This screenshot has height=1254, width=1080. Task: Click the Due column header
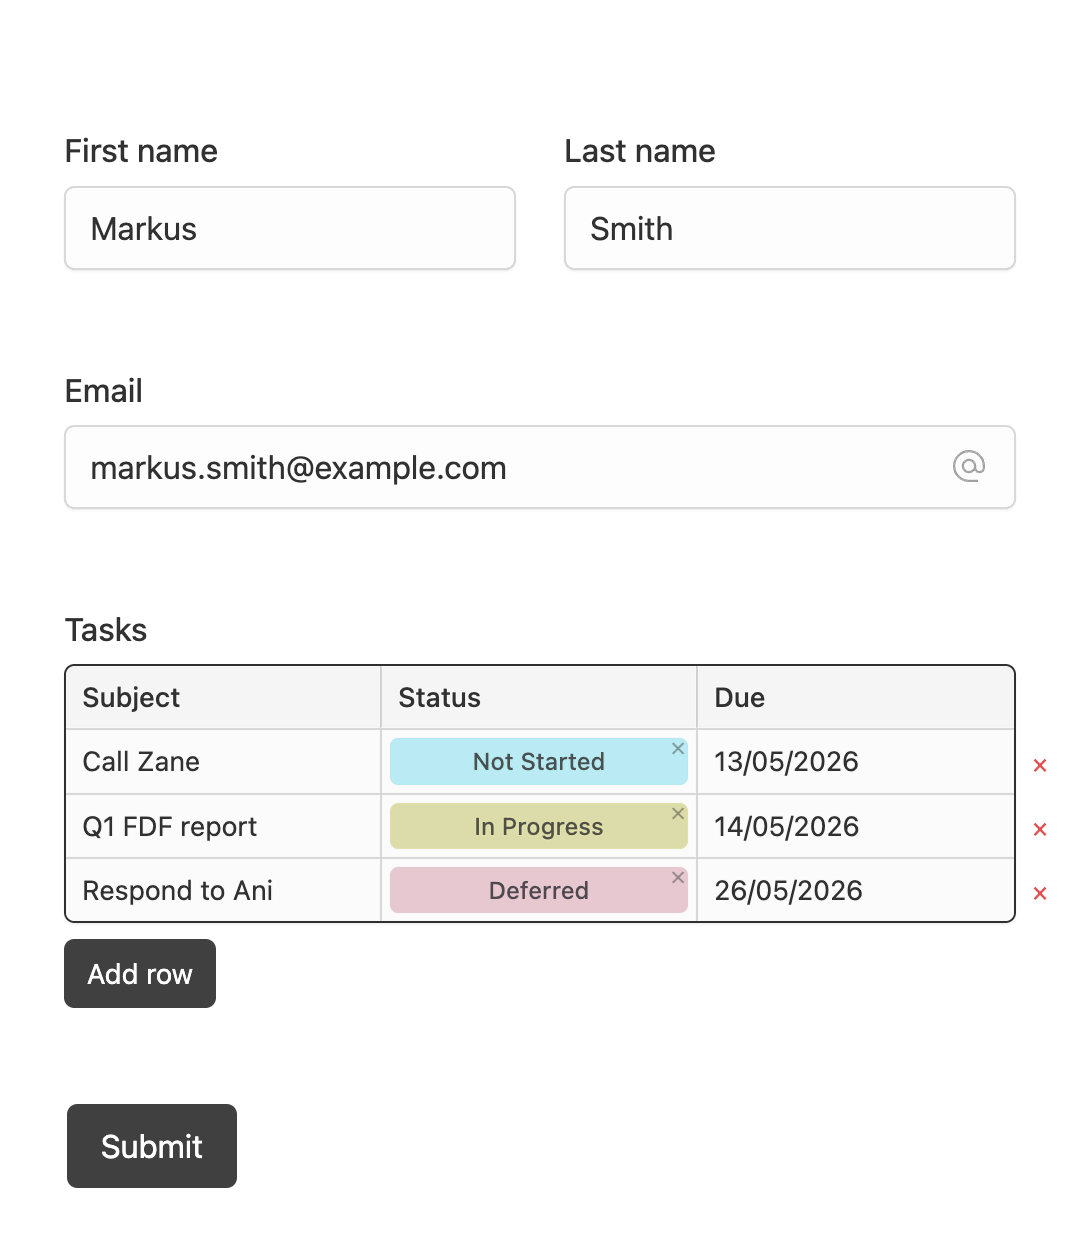click(x=856, y=697)
